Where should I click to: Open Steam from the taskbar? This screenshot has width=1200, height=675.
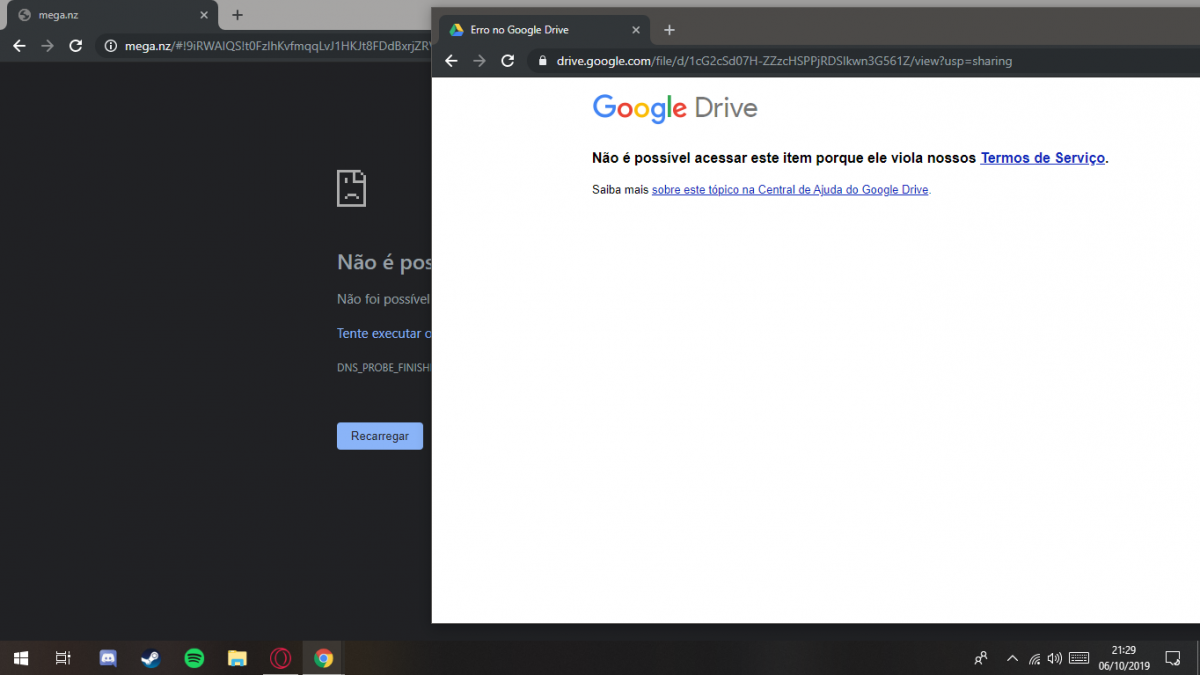coord(151,658)
